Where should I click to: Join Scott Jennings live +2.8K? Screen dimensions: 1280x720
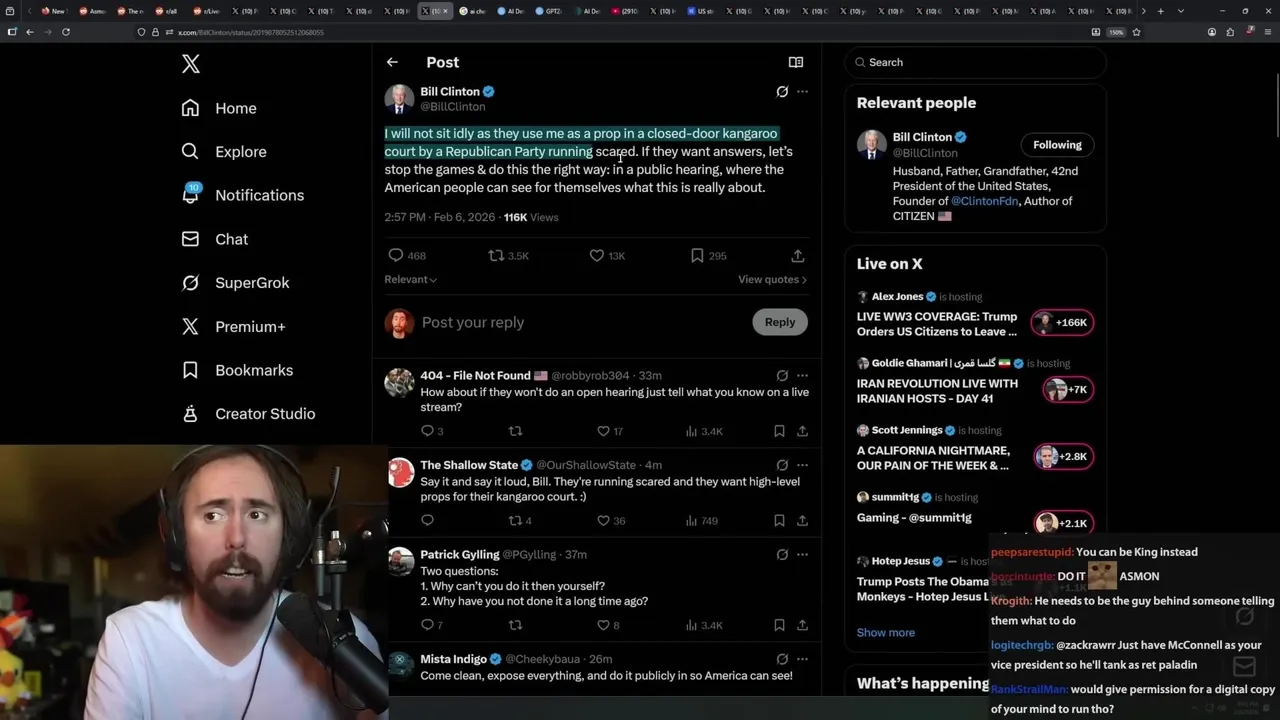1064,457
